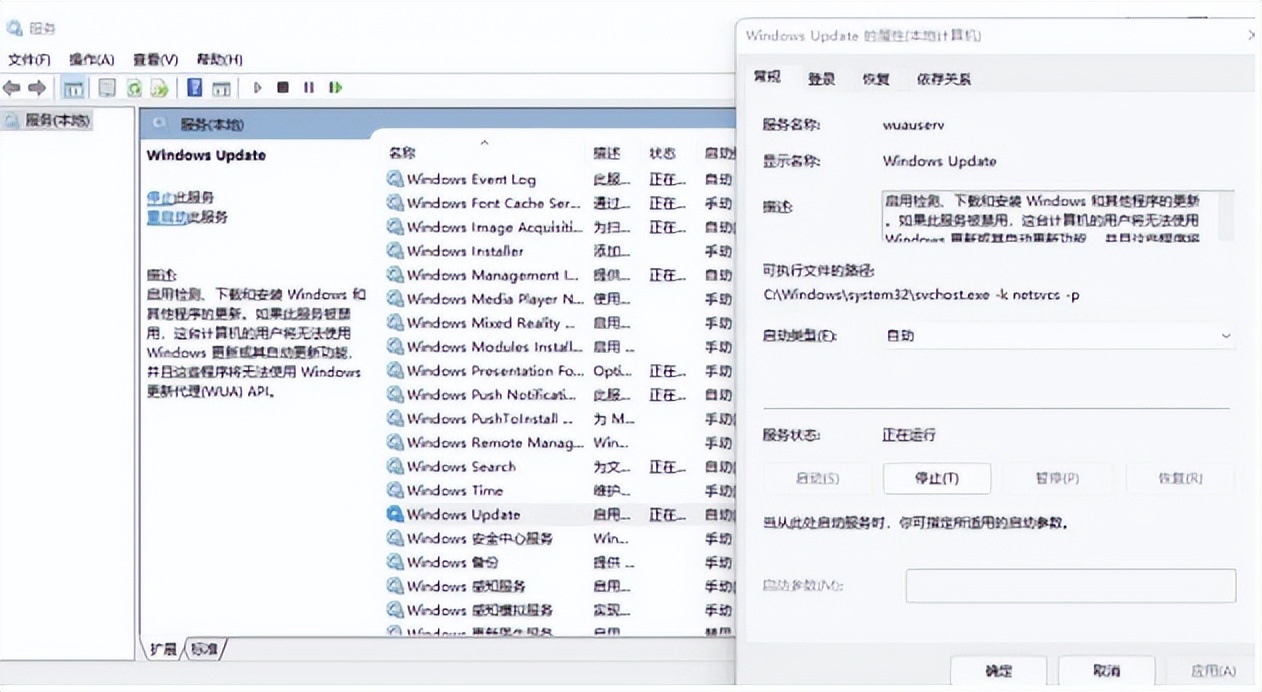The width and height of the screenshot is (1262, 692).
Task: Click the gear icon beside Windows Font Cache Service
Action: tap(395, 203)
